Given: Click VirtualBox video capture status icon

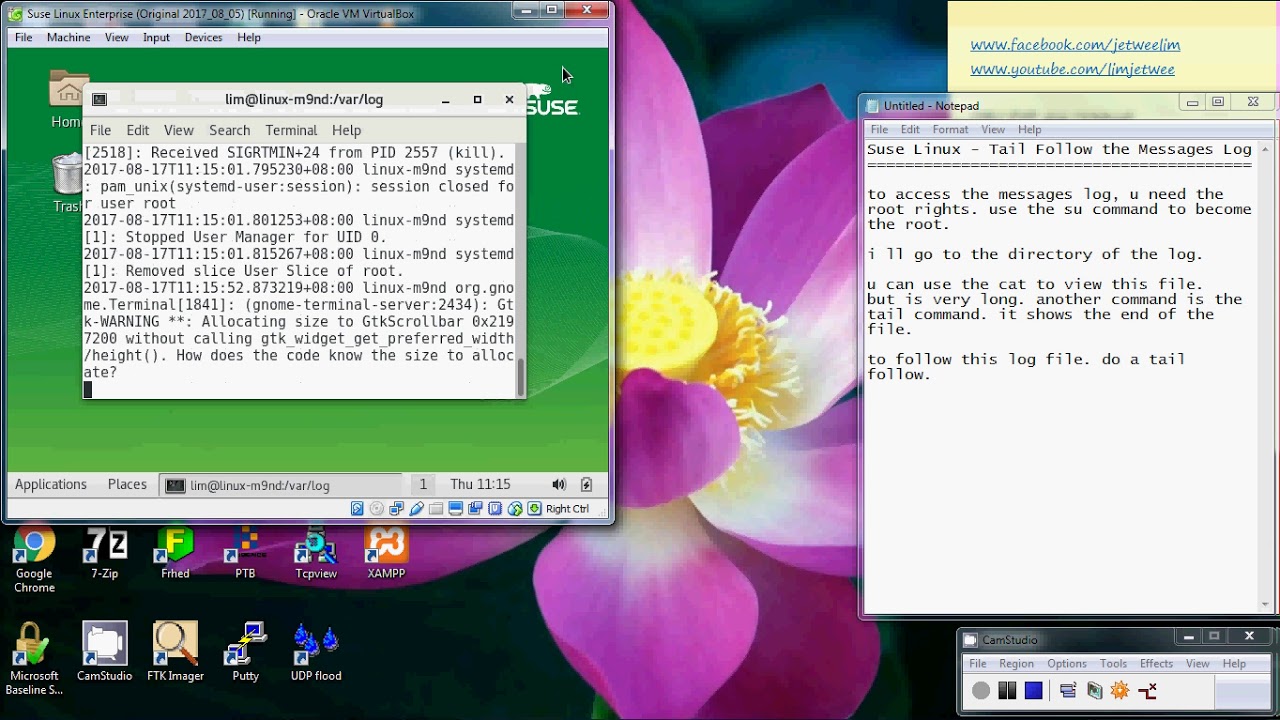Looking at the screenshot, I should click(x=476, y=509).
